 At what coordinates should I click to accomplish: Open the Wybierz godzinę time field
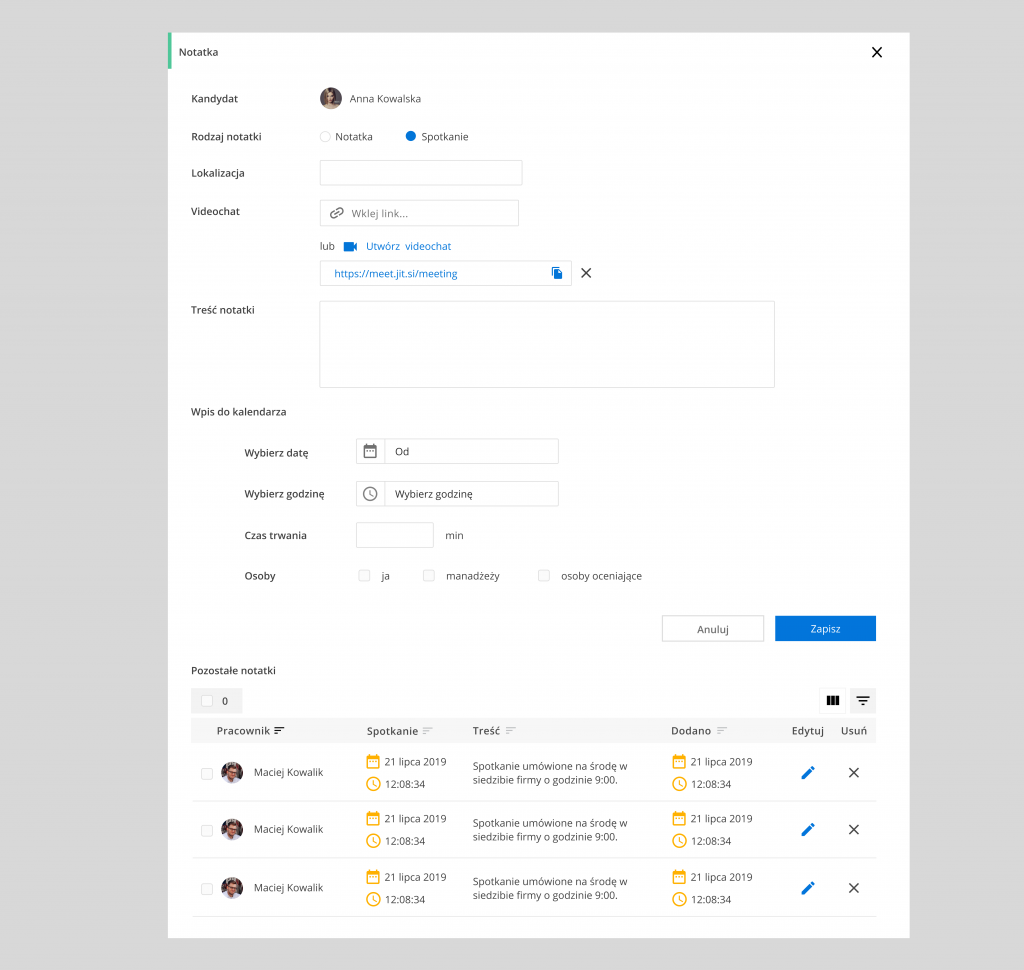pyautogui.click(x=472, y=494)
